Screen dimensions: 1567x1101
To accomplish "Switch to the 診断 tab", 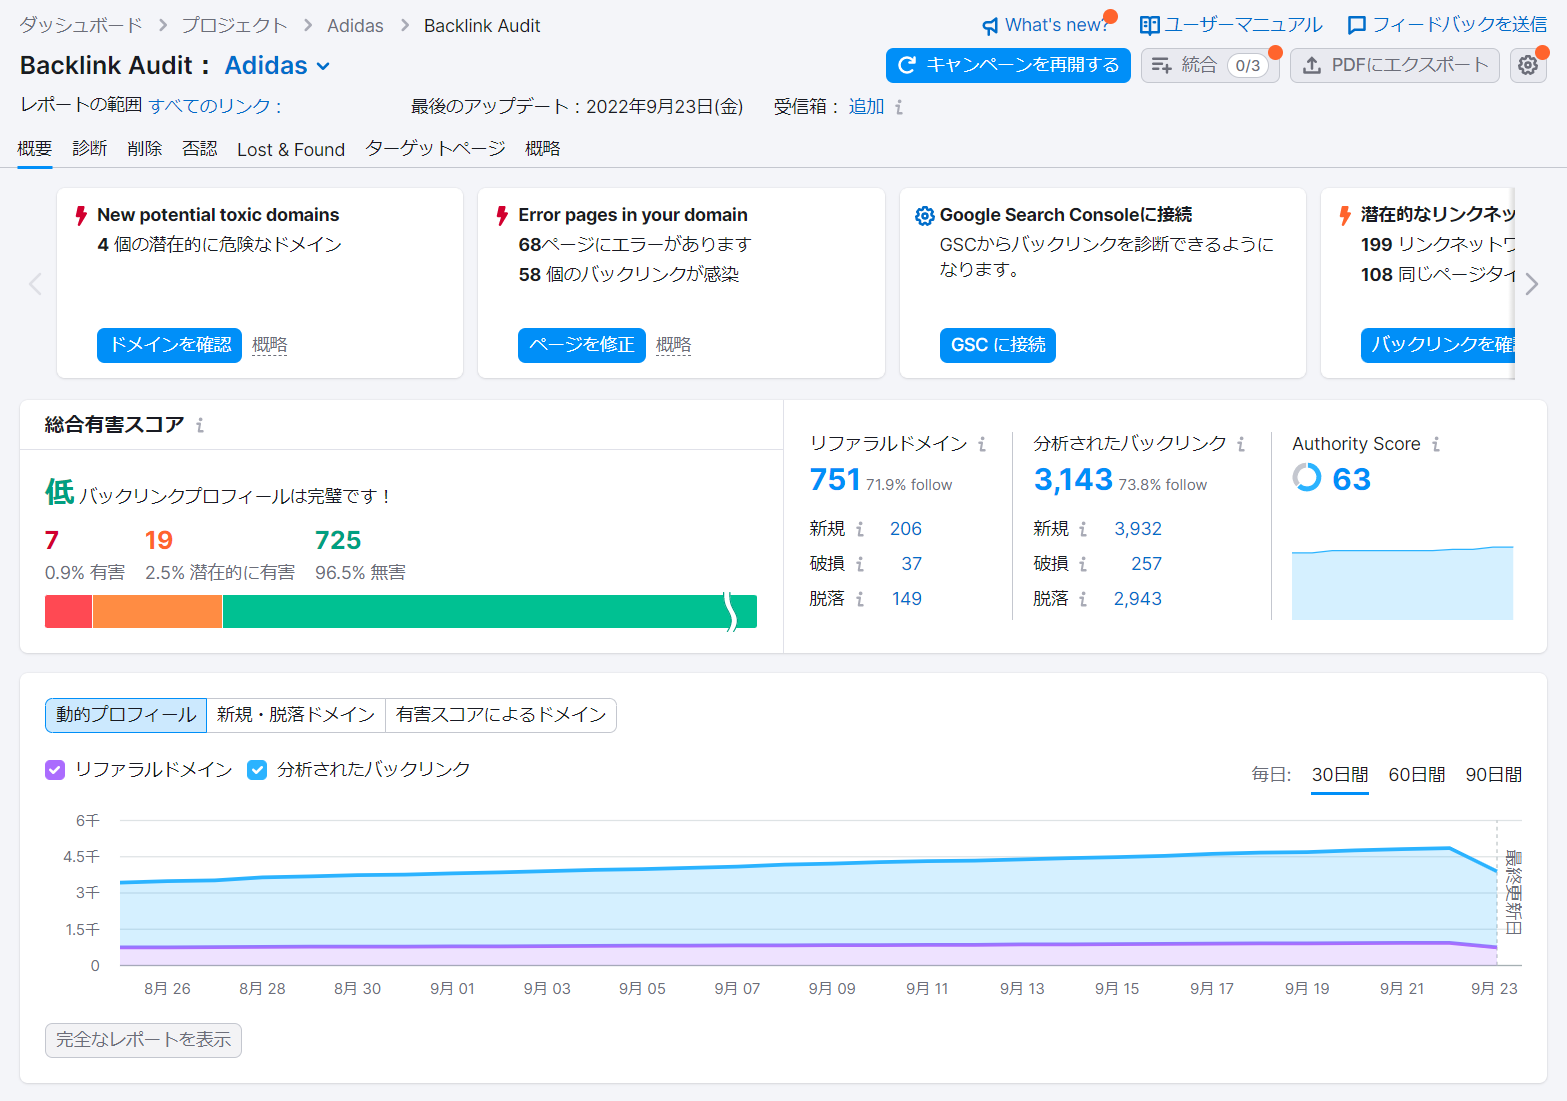I will [x=90, y=149].
